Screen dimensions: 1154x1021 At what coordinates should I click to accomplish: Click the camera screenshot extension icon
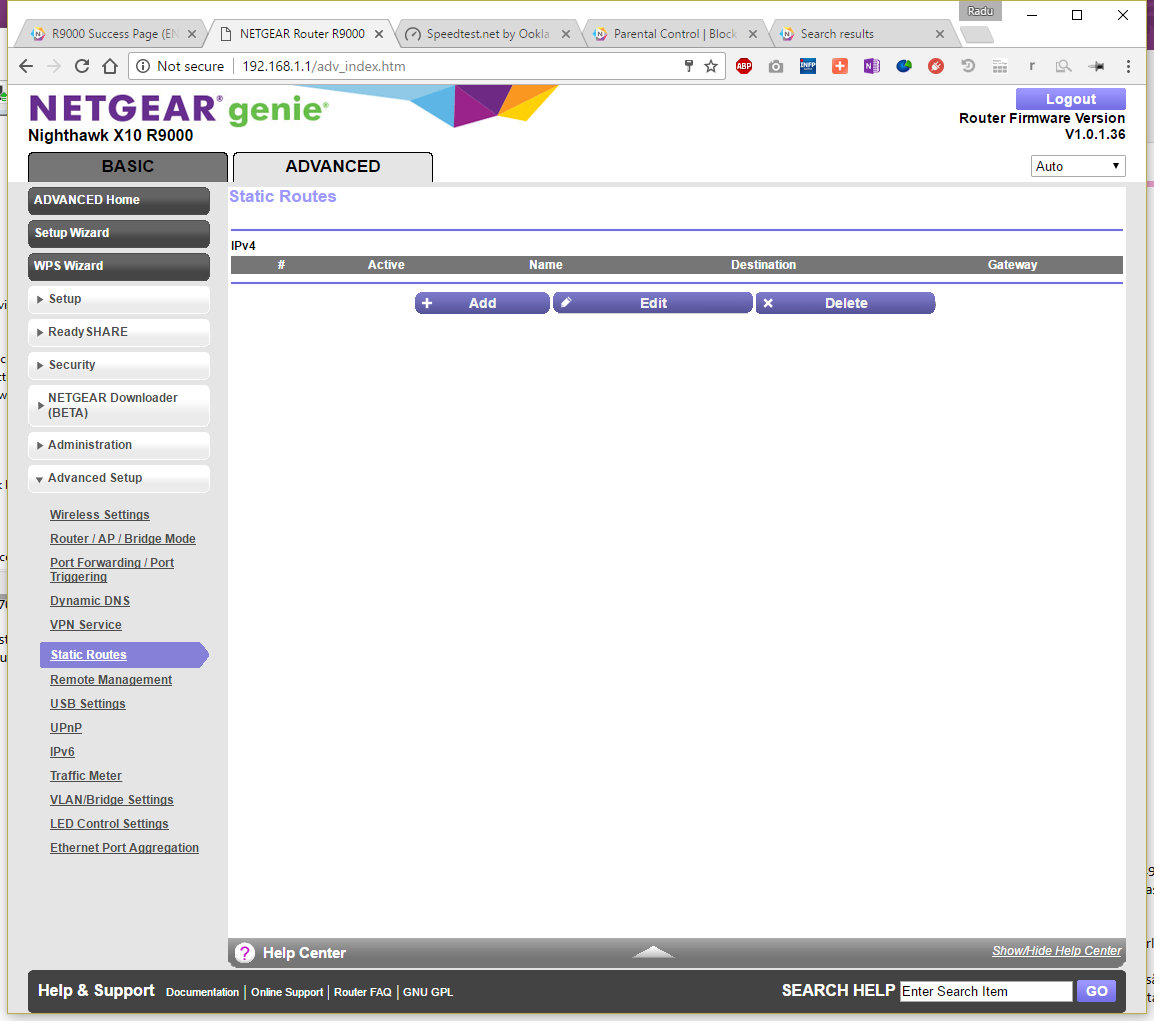[x=776, y=66]
